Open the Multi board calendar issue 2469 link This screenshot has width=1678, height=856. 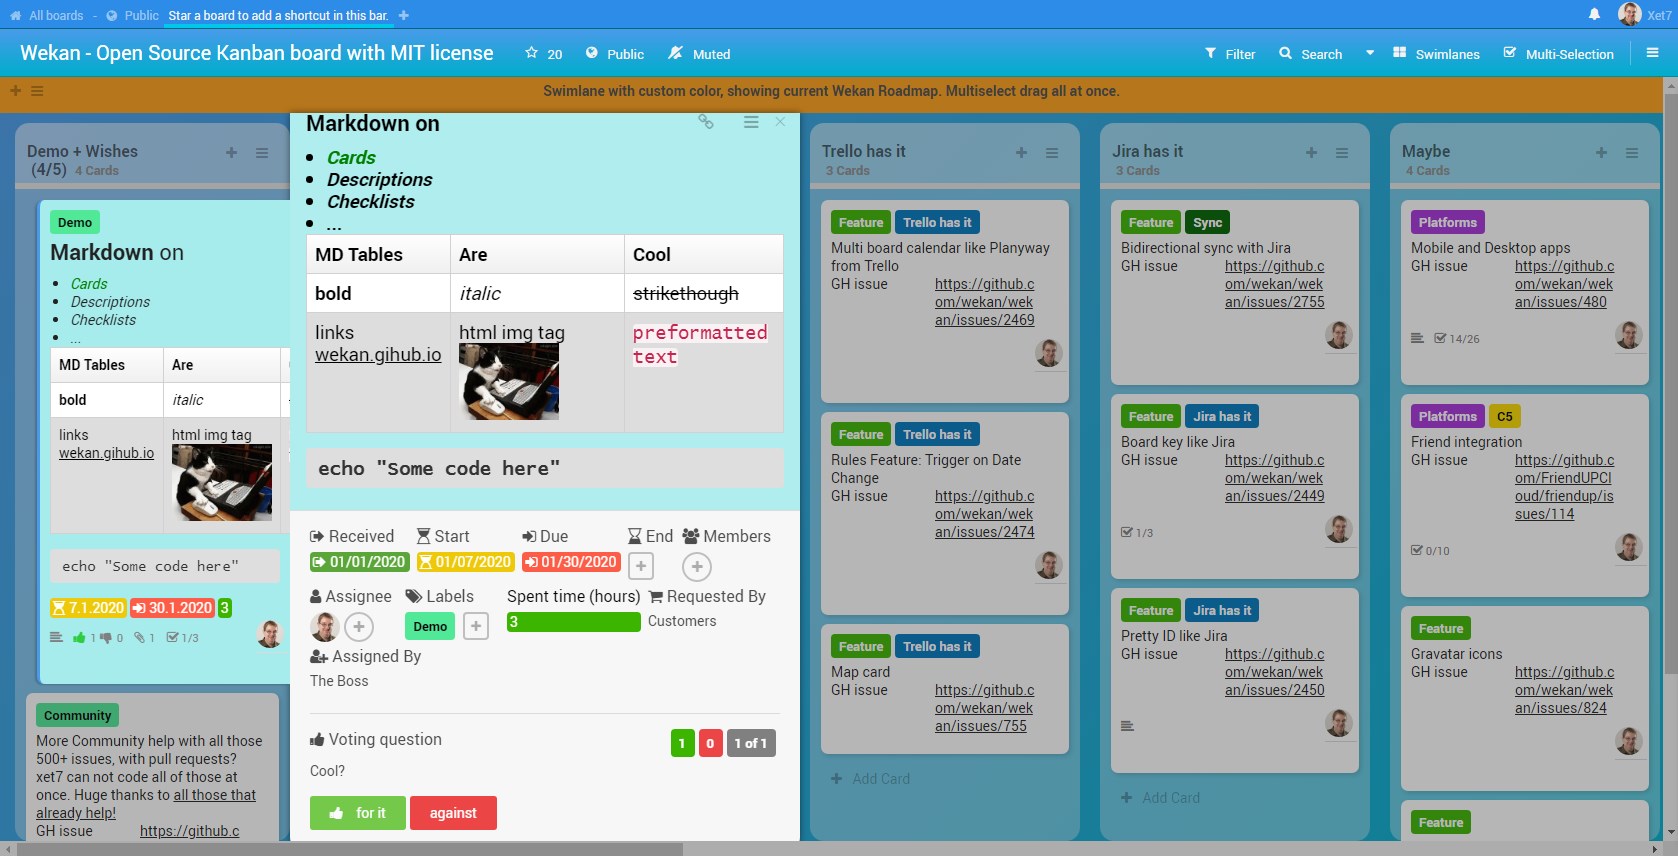coord(985,302)
